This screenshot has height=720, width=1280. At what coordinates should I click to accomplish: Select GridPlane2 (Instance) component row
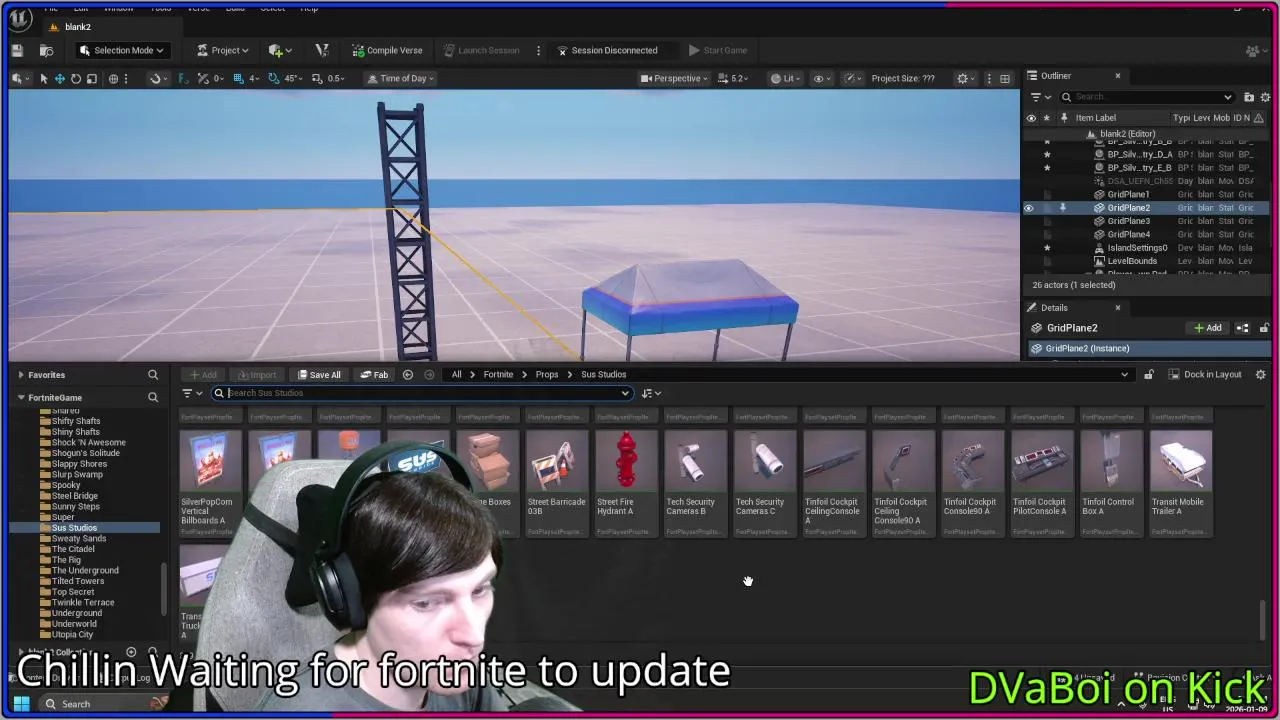(x=1148, y=348)
